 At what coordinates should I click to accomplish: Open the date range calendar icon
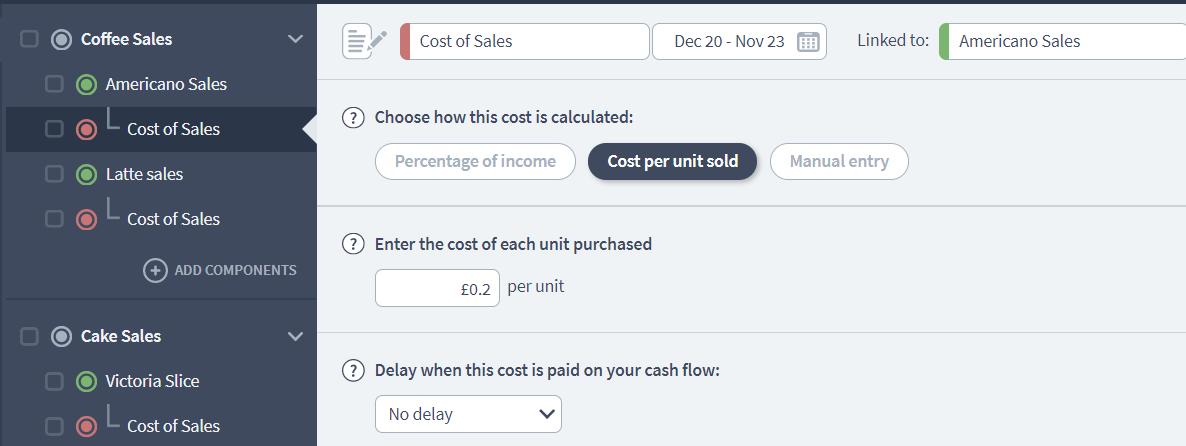coord(808,42)
